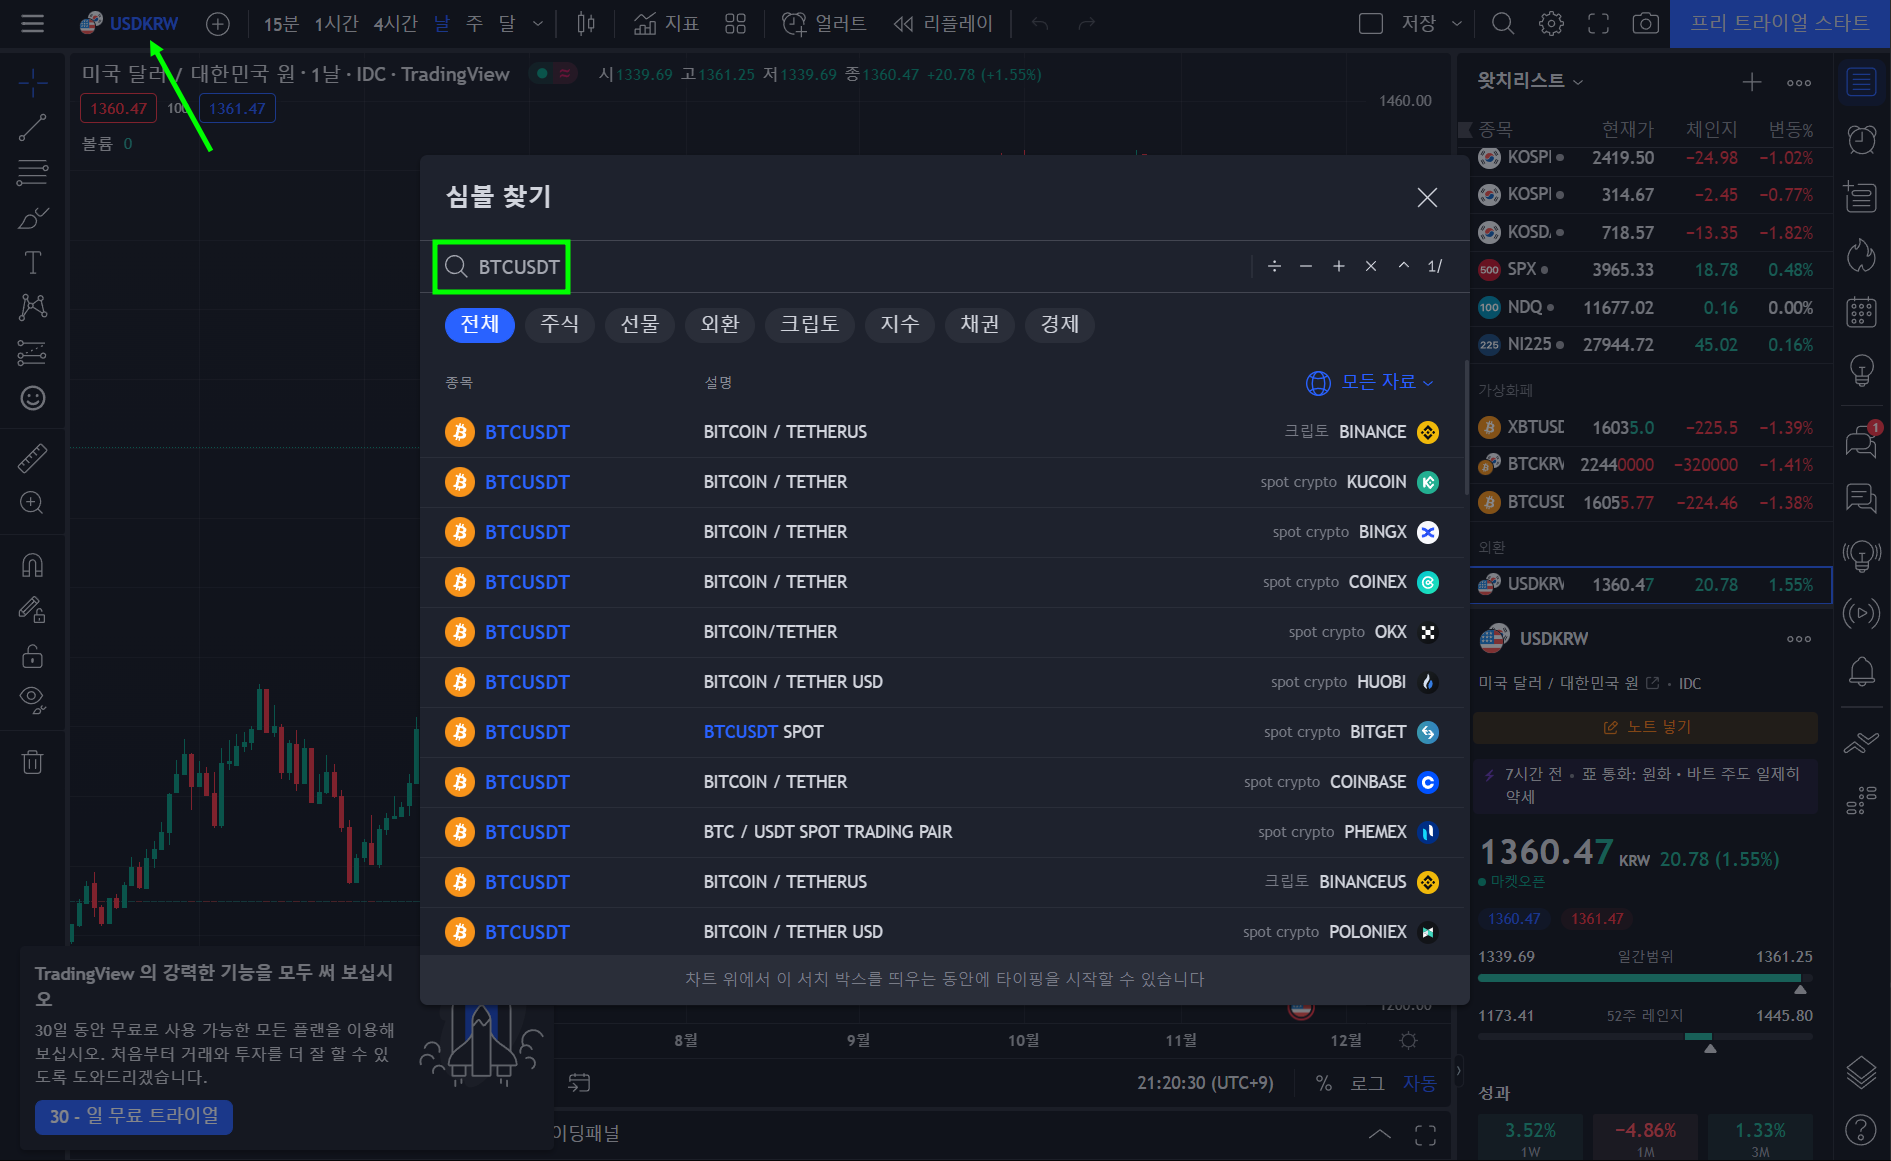This screenshot has height=1161, width=1891.
Task: Toggle lock all drawing tools
Action: coord(32,656)
